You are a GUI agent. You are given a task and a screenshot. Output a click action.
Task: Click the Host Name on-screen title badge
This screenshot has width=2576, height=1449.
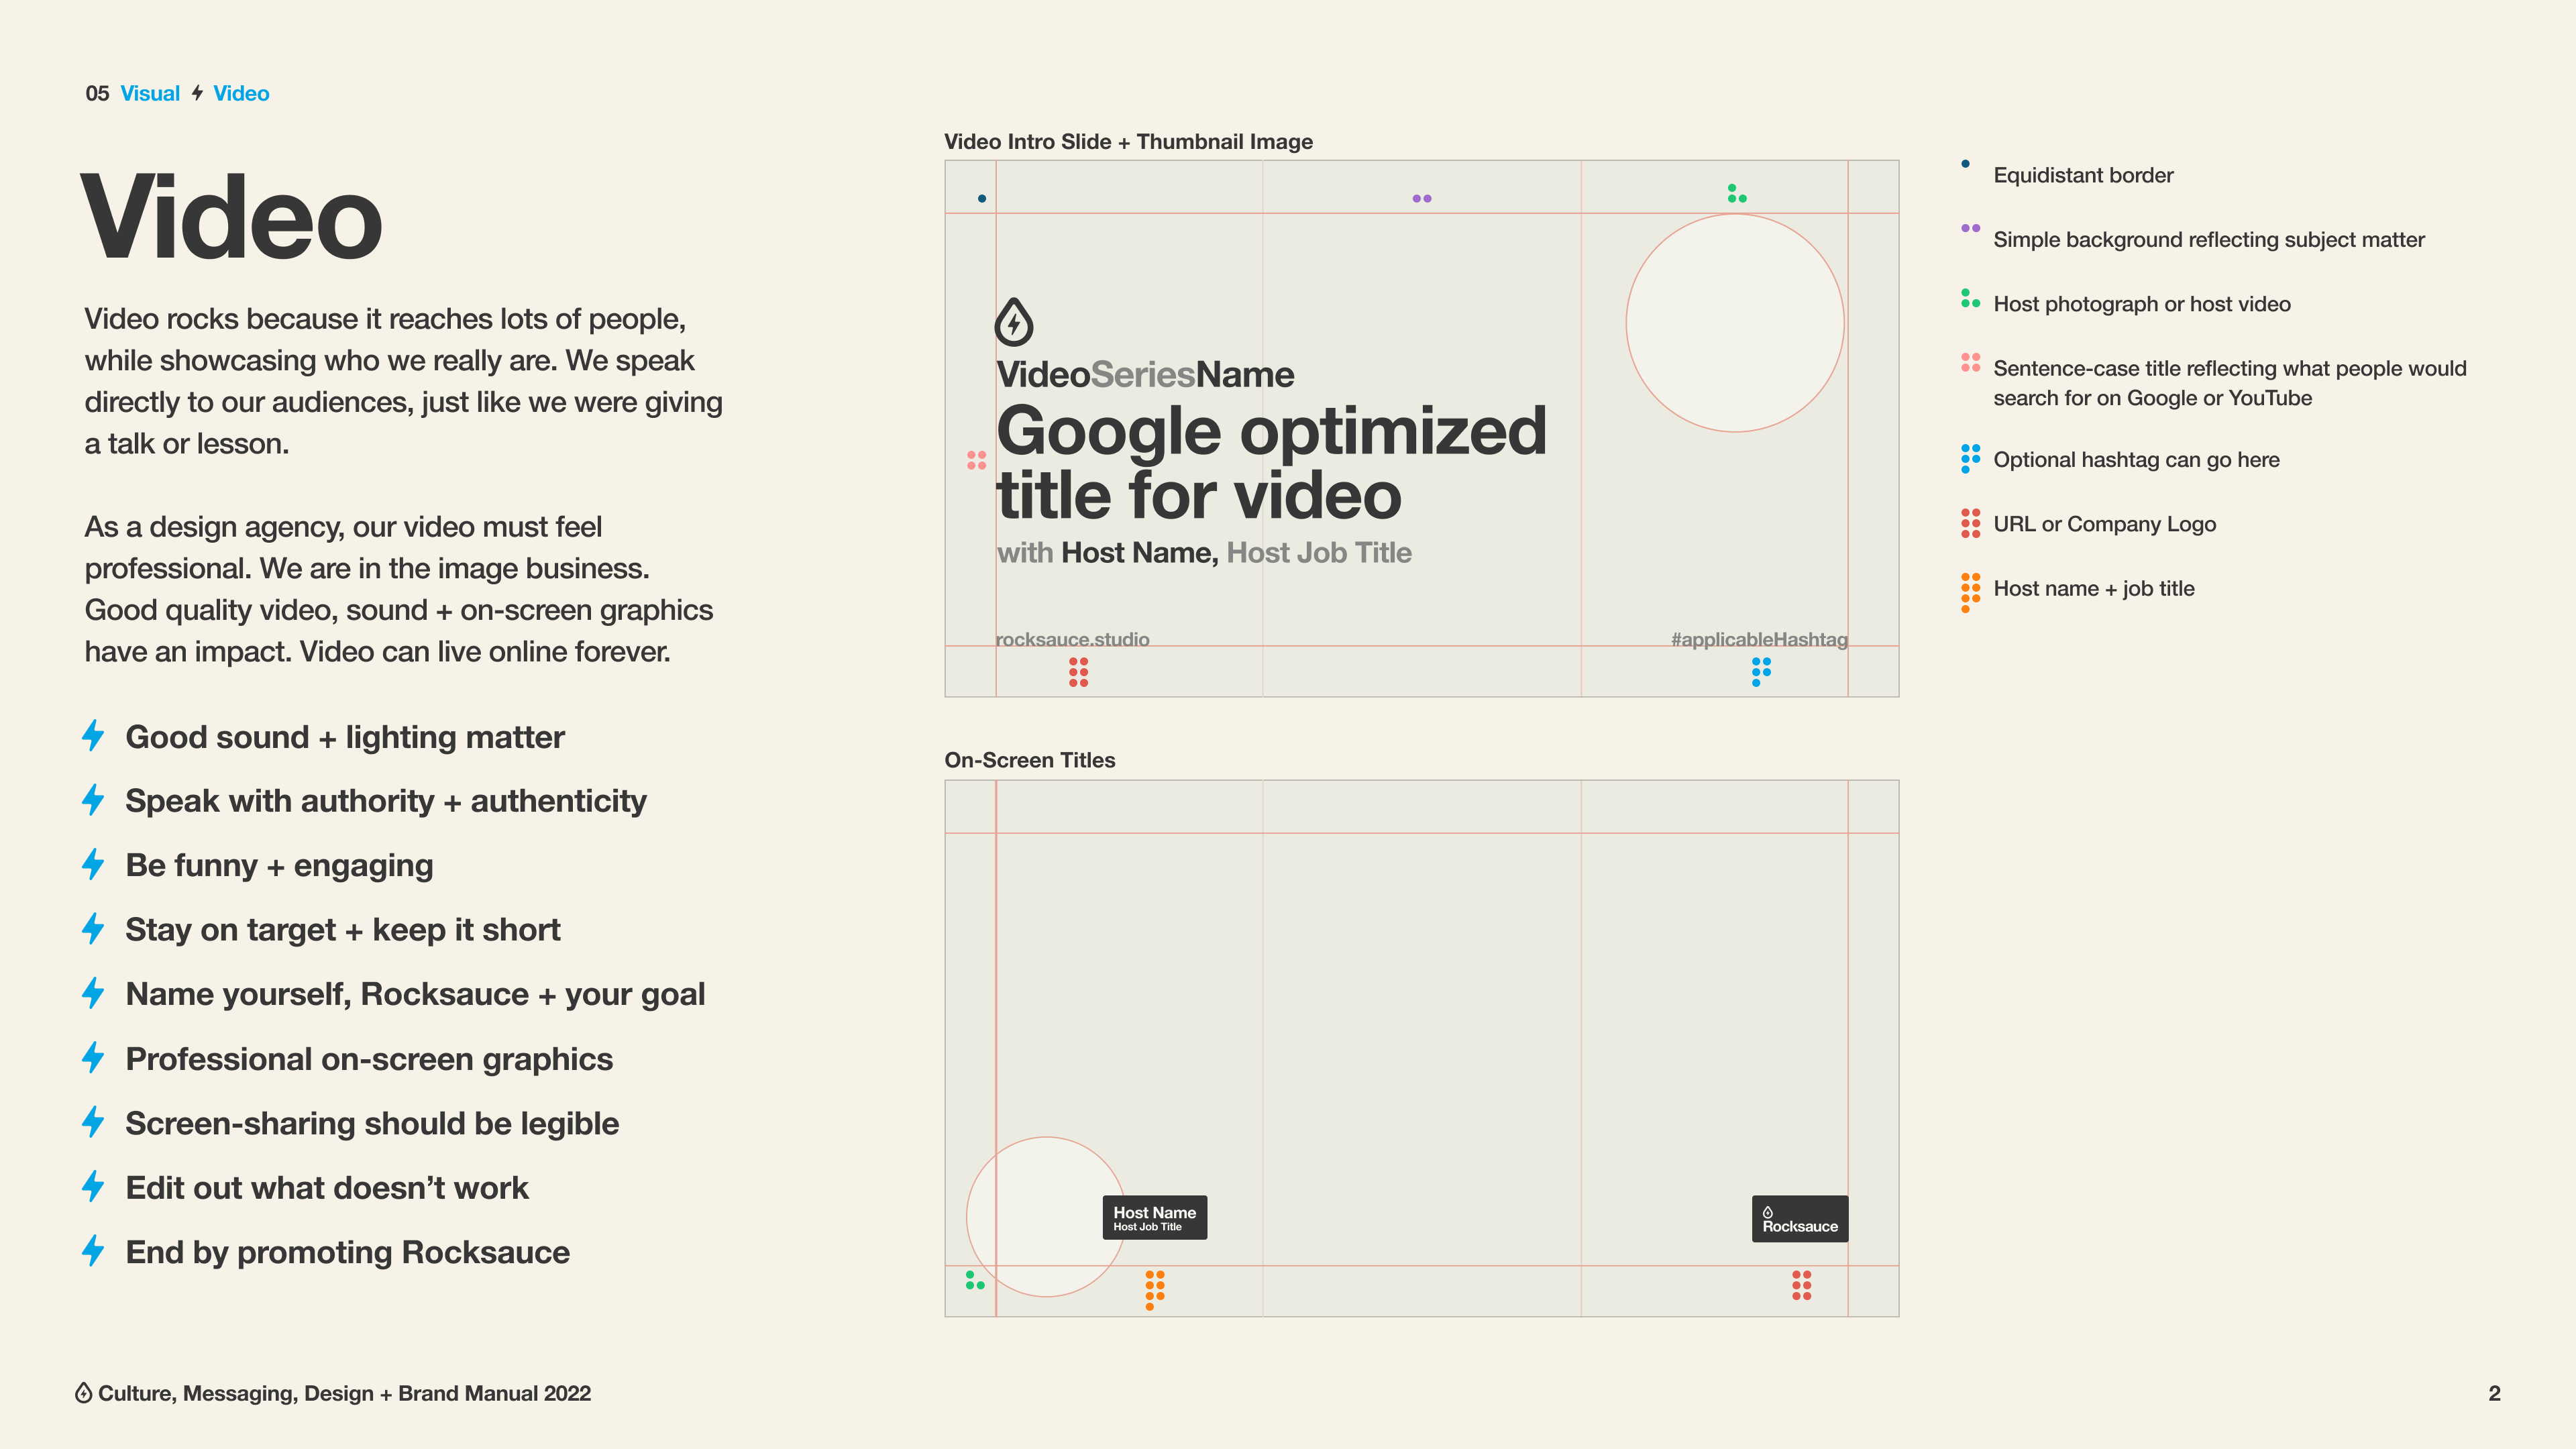coord(1154,1218)
